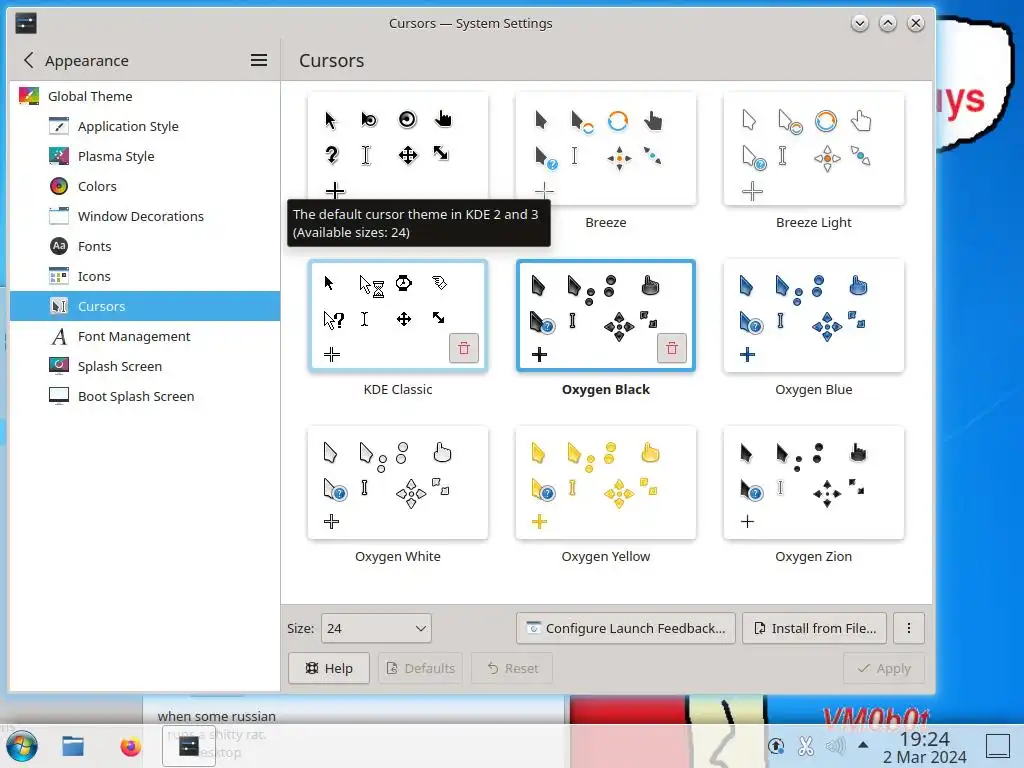This screenshot has width=1024, height=768.
Task: Click the Cursors sidebar icon
Action: click(59, 306)
